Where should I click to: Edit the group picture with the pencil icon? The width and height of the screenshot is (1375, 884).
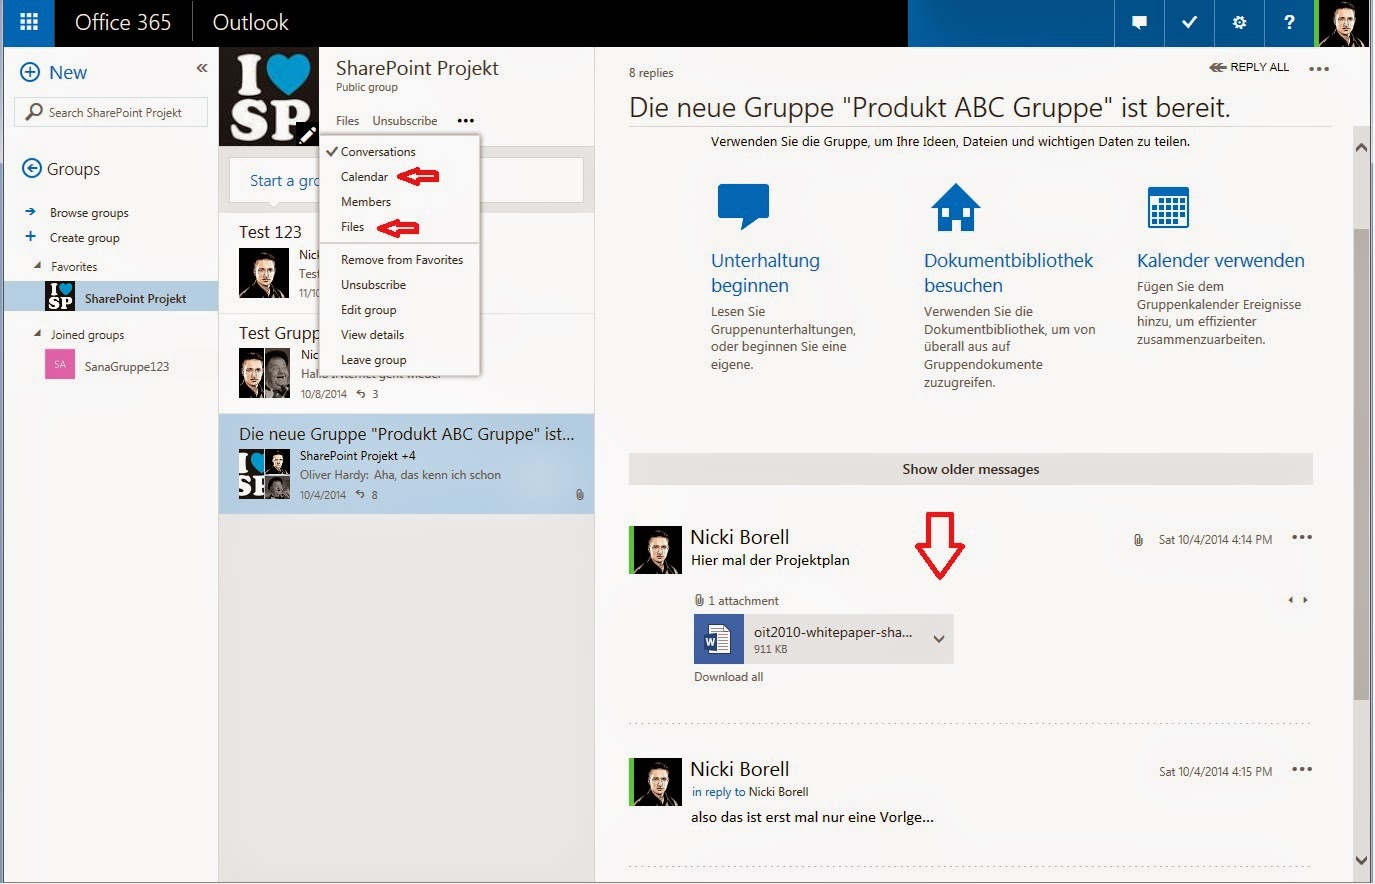(x=307, y=135)
